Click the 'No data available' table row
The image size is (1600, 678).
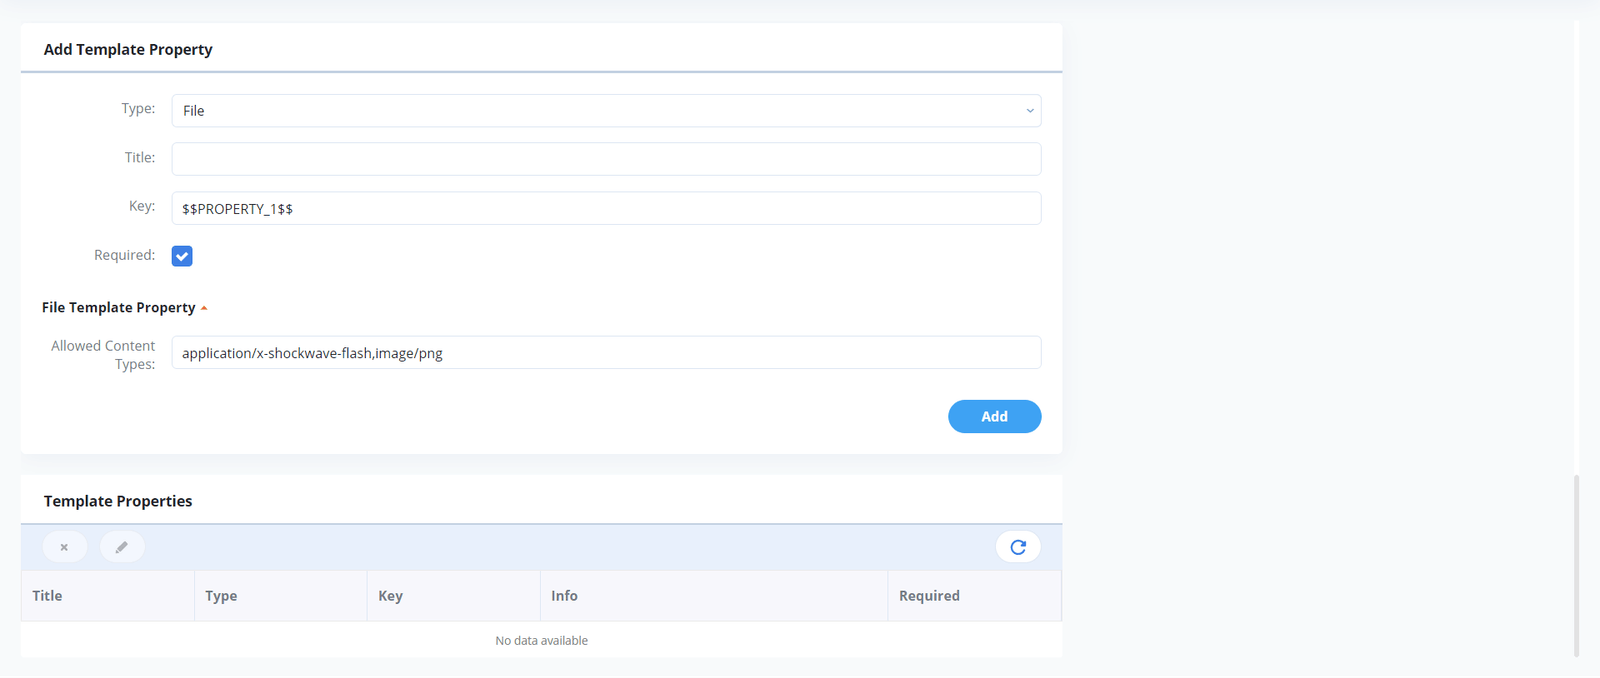541,641
